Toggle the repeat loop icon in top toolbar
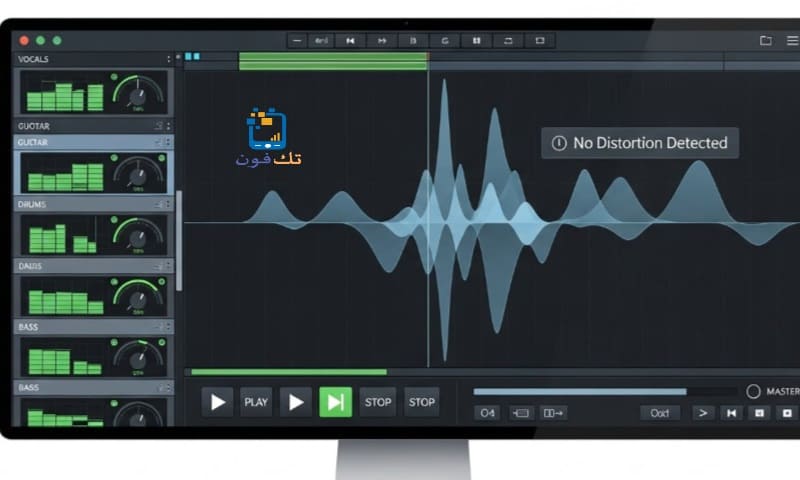Screen dimensions: 800x480 pyautogui.click(x=508, y=41)
